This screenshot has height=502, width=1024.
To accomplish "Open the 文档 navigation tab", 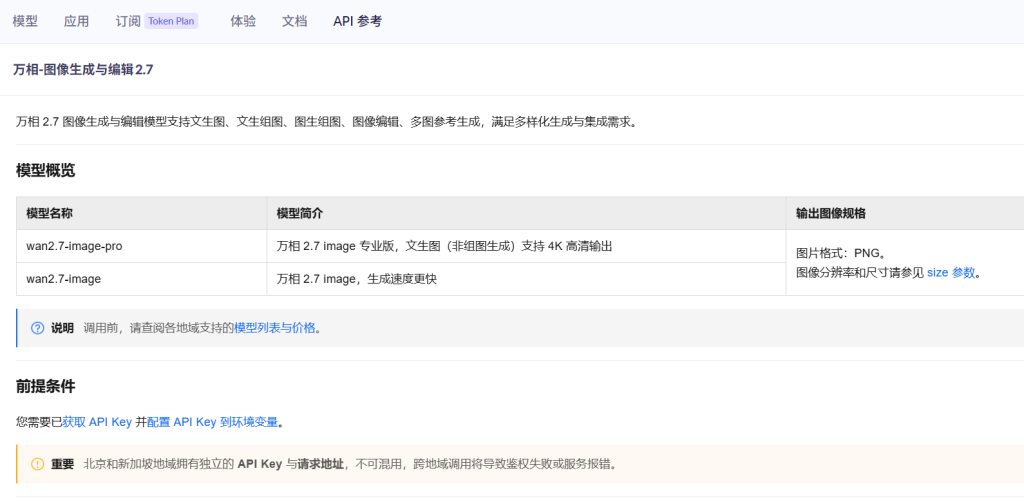I will pyautogui.click(x=294, y=21).
